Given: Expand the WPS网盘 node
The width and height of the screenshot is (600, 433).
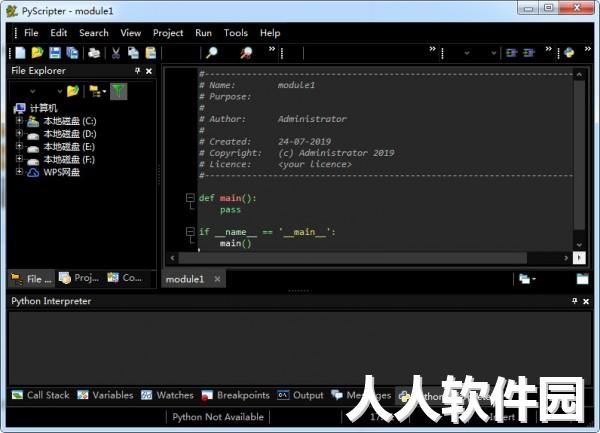Looking at the screenshot, I should [19, 172].
